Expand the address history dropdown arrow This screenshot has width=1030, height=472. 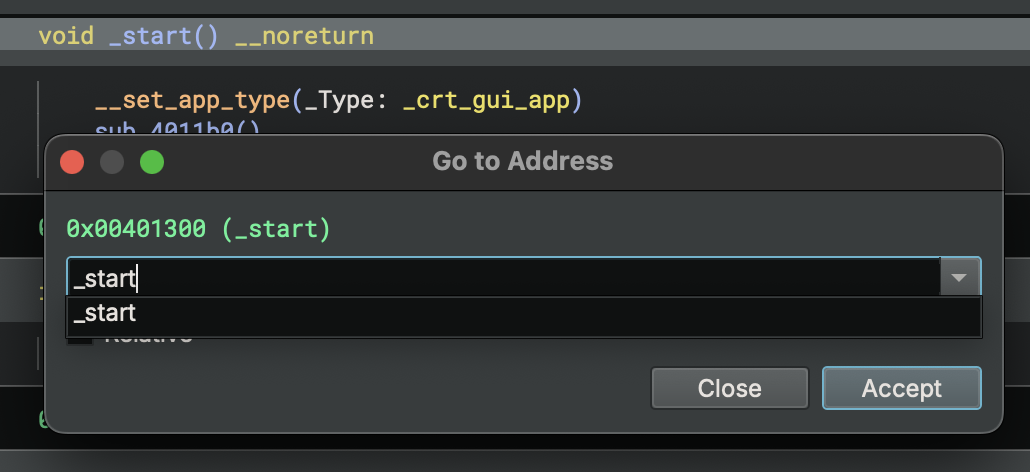[x=959, y=278]
